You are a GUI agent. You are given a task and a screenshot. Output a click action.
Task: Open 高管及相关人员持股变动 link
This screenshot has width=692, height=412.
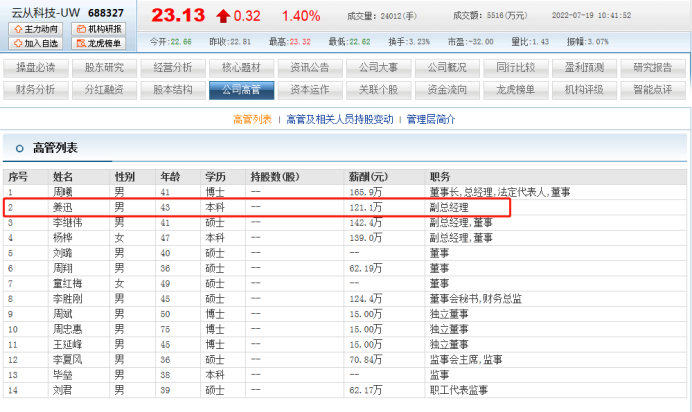pos(340,120)
